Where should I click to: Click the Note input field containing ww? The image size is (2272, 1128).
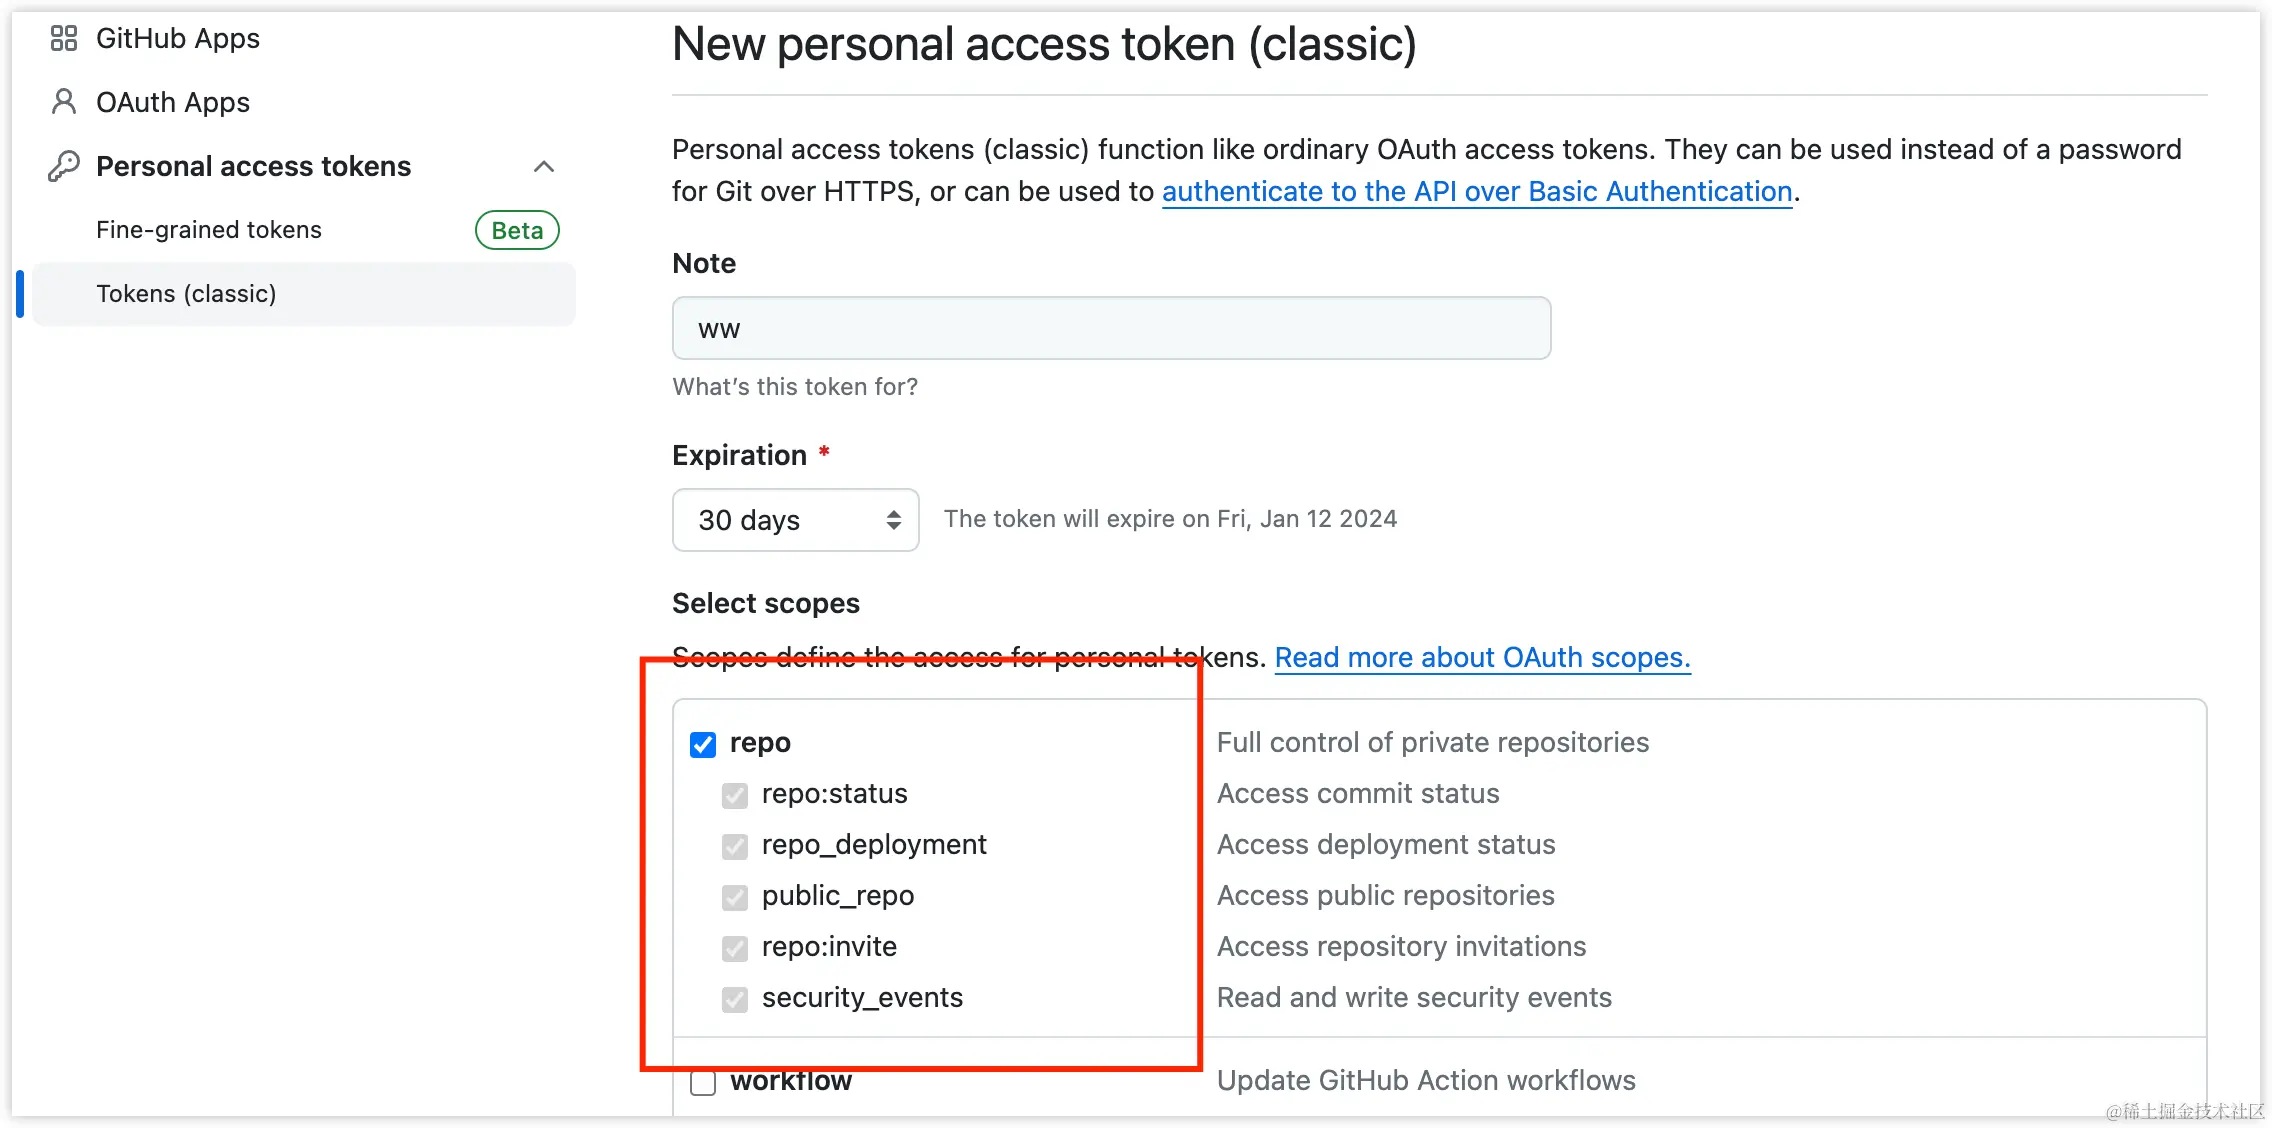[1112, 328]
